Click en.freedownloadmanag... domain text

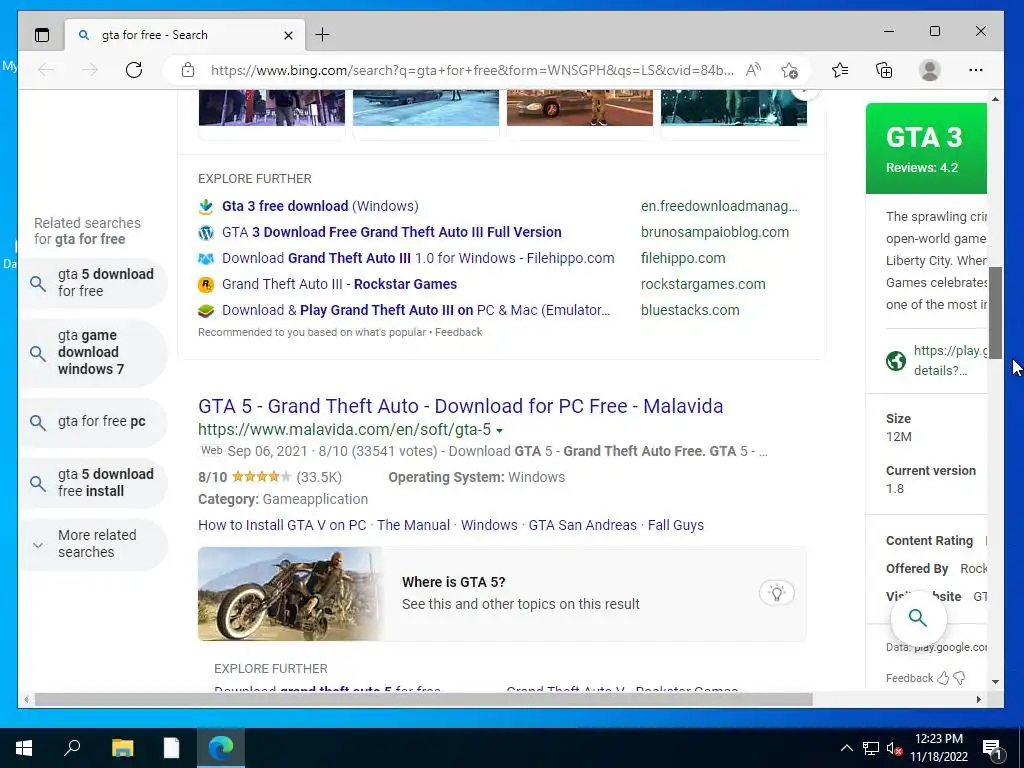(719, 206)
